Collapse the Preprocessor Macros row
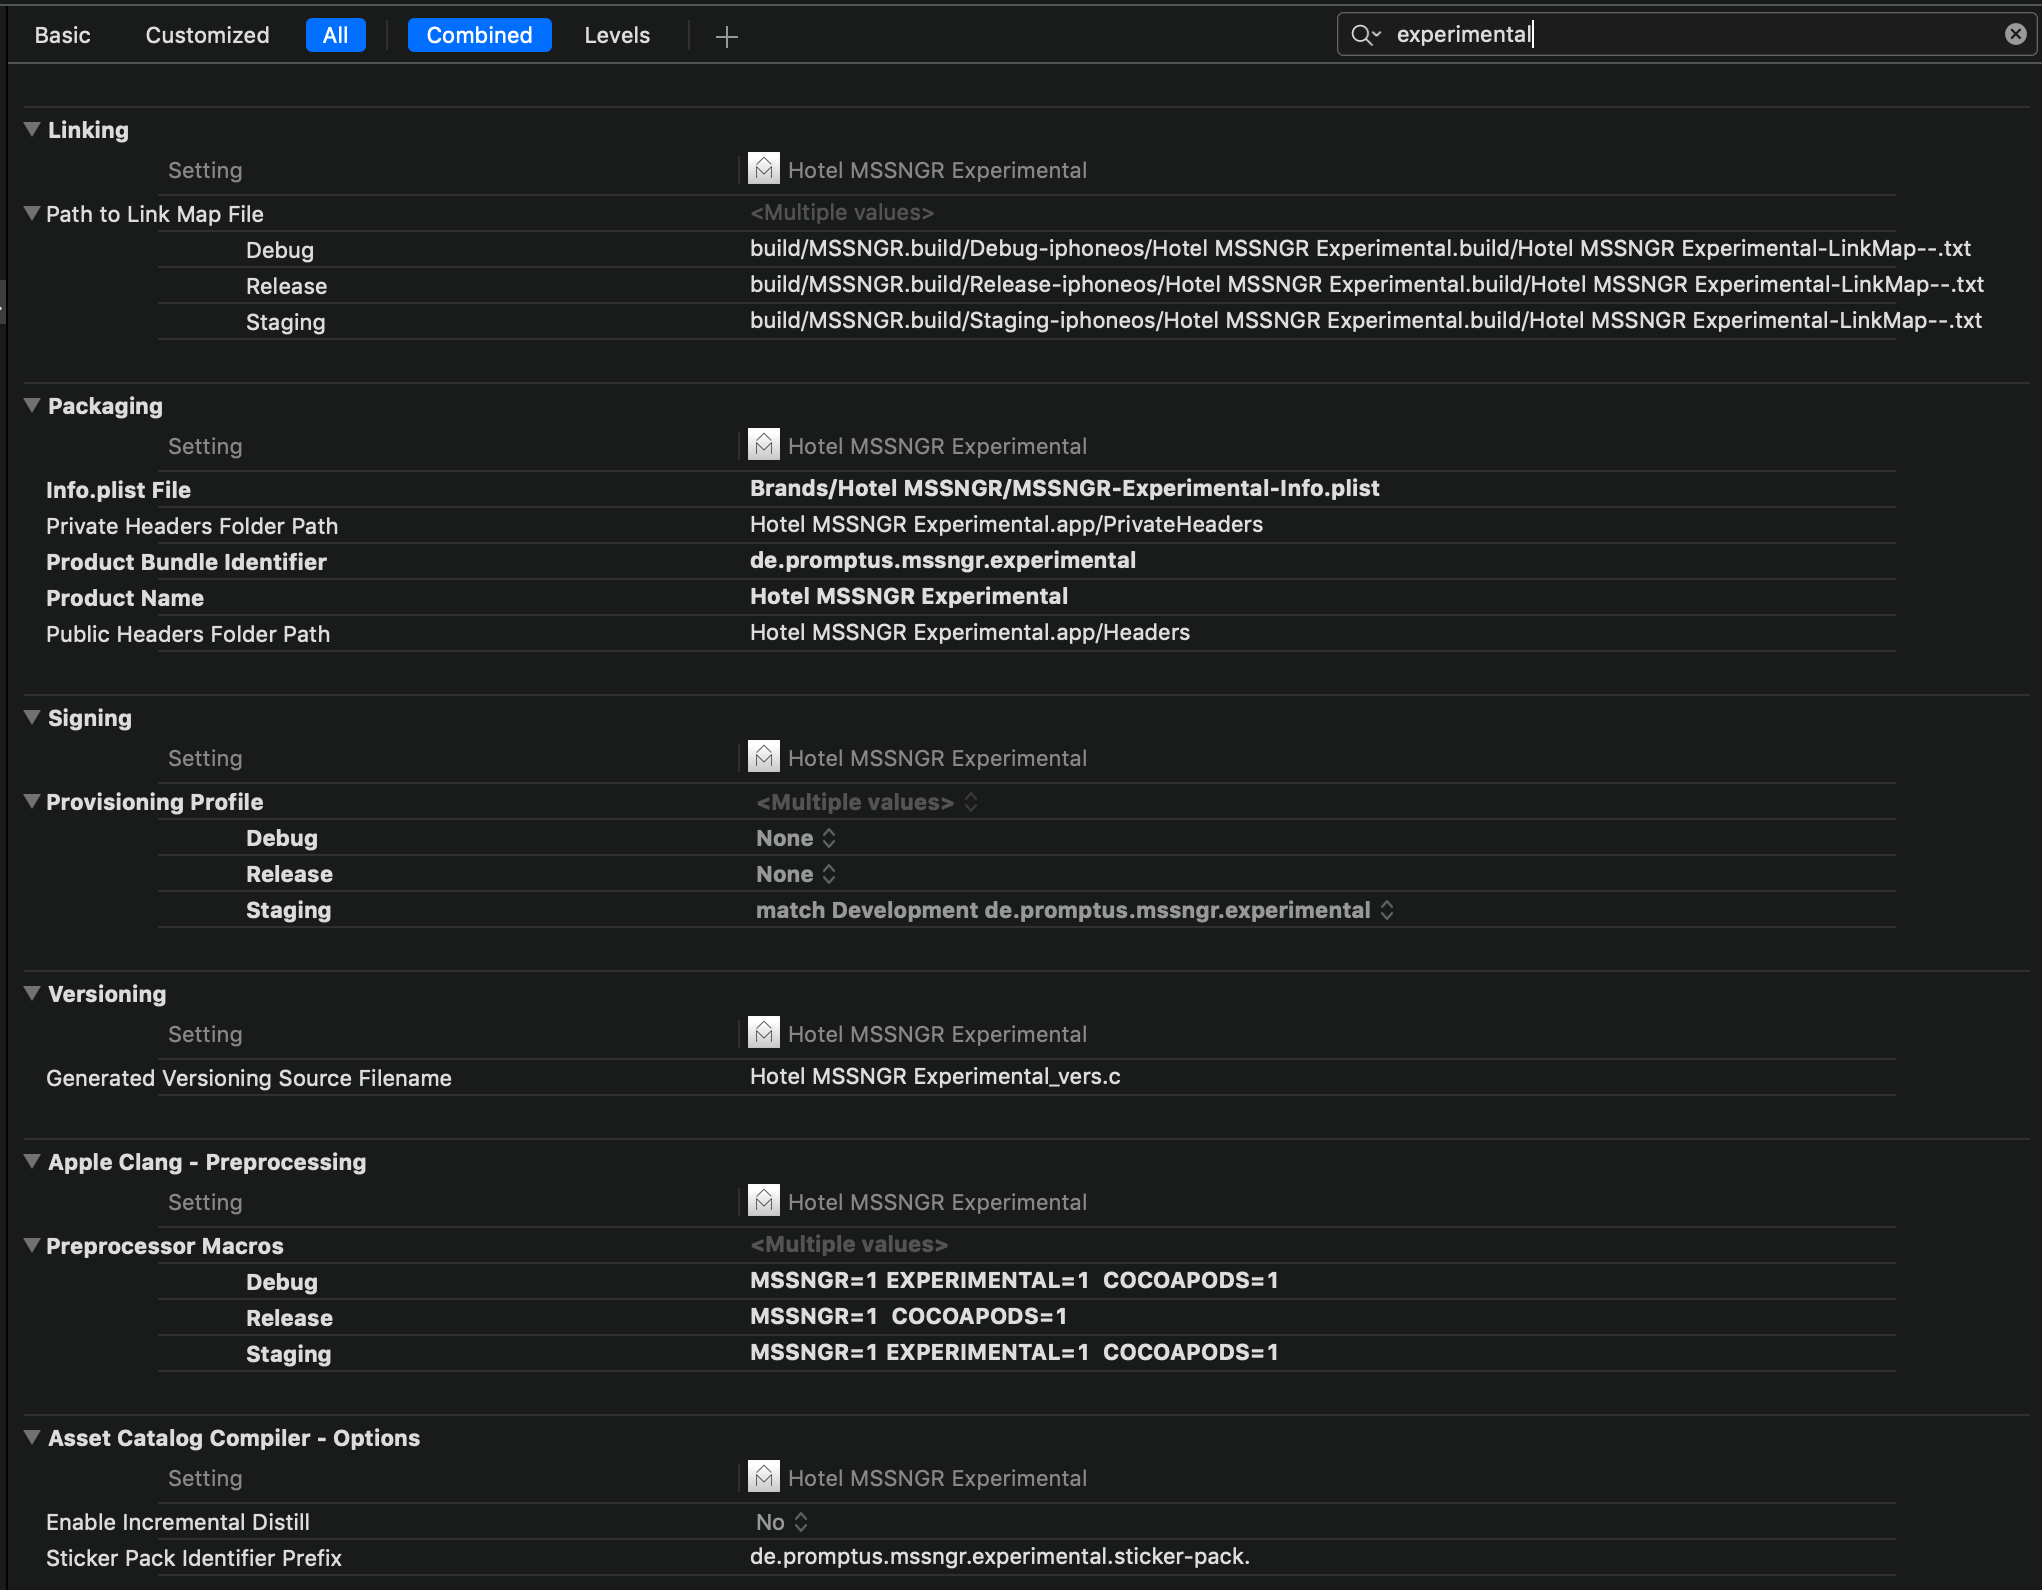This screenshot has width=2042, height=1590. [x=32, y=1245]
